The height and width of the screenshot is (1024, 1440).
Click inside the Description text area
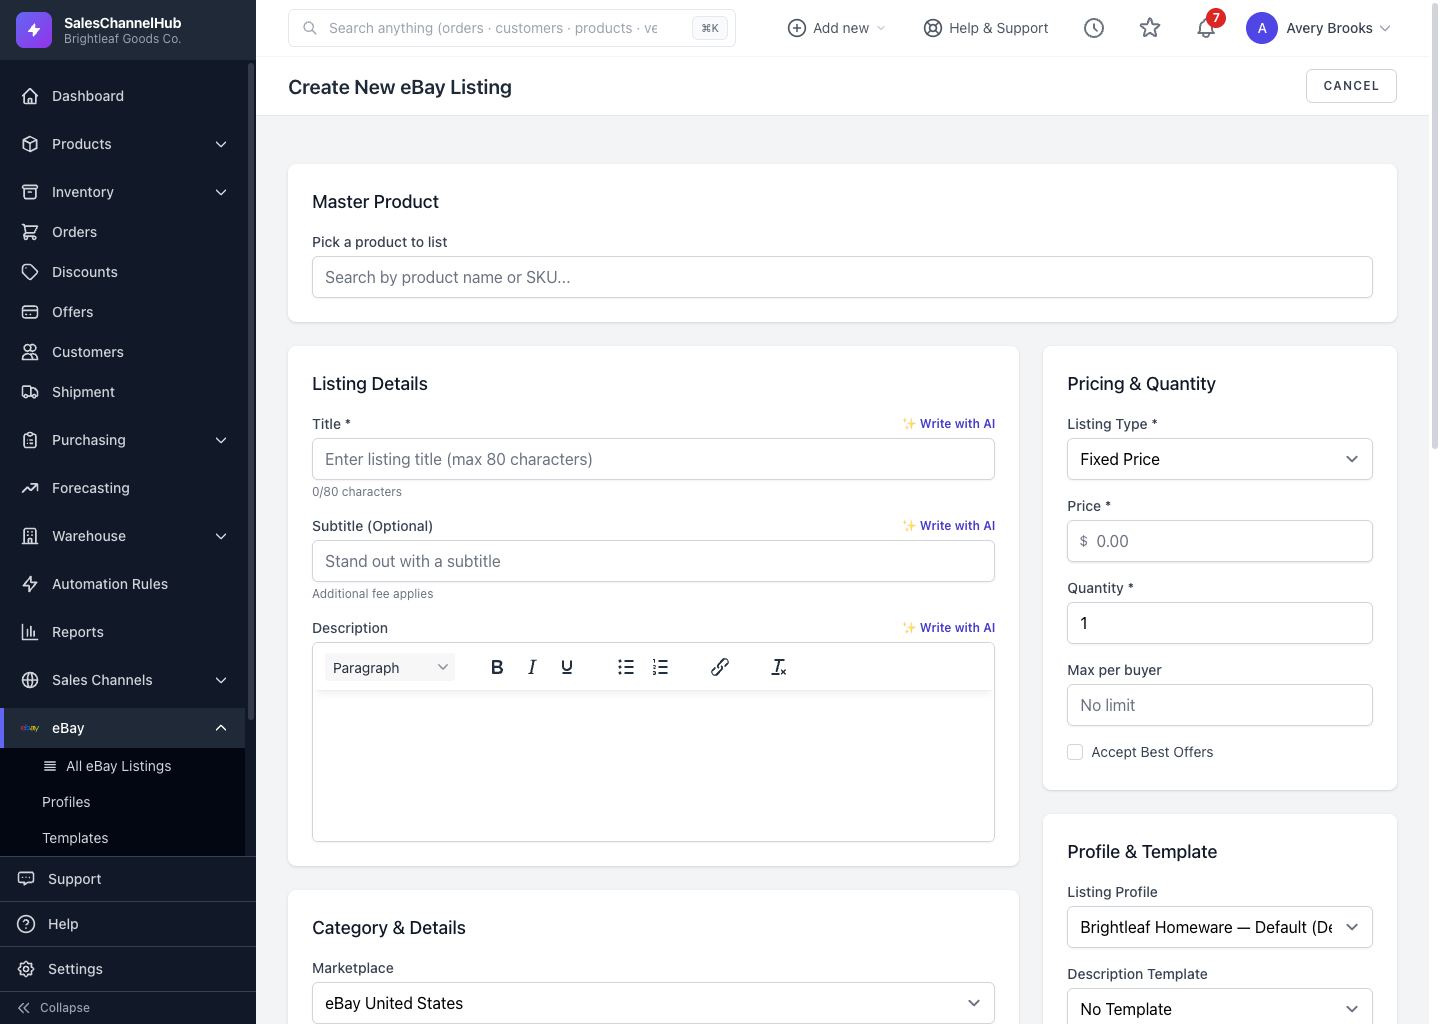click(x=653, y=766)
